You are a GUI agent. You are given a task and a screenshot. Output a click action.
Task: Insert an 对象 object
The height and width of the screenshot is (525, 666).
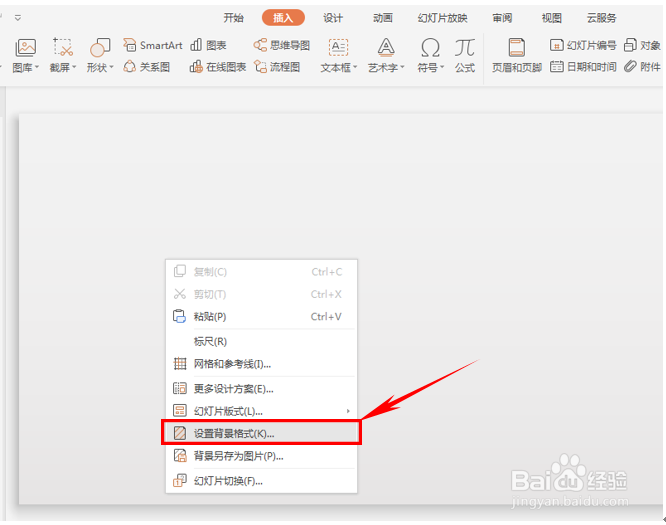point(642,45)
